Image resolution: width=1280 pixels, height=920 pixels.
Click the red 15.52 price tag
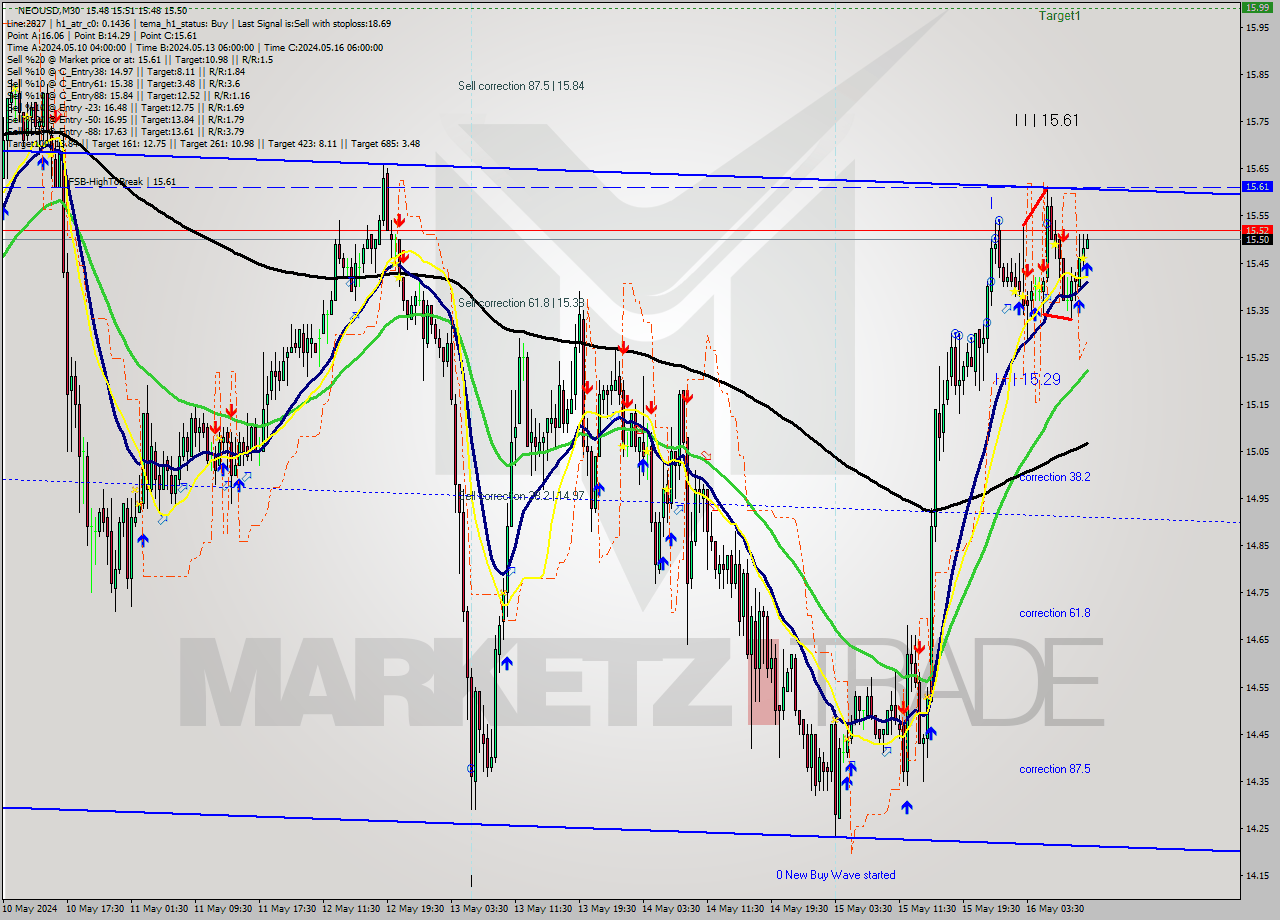click(1257, 230)
